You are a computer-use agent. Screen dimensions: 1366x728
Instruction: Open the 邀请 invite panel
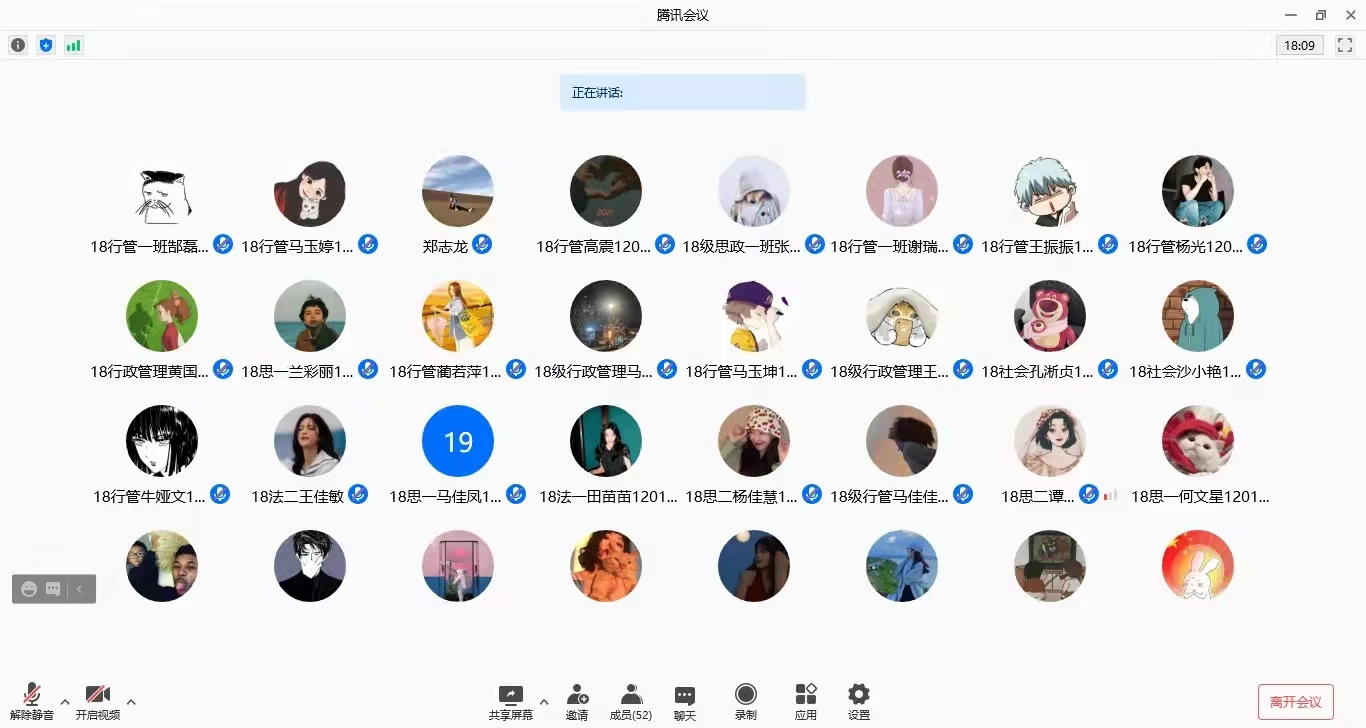(x=577, y=702)
